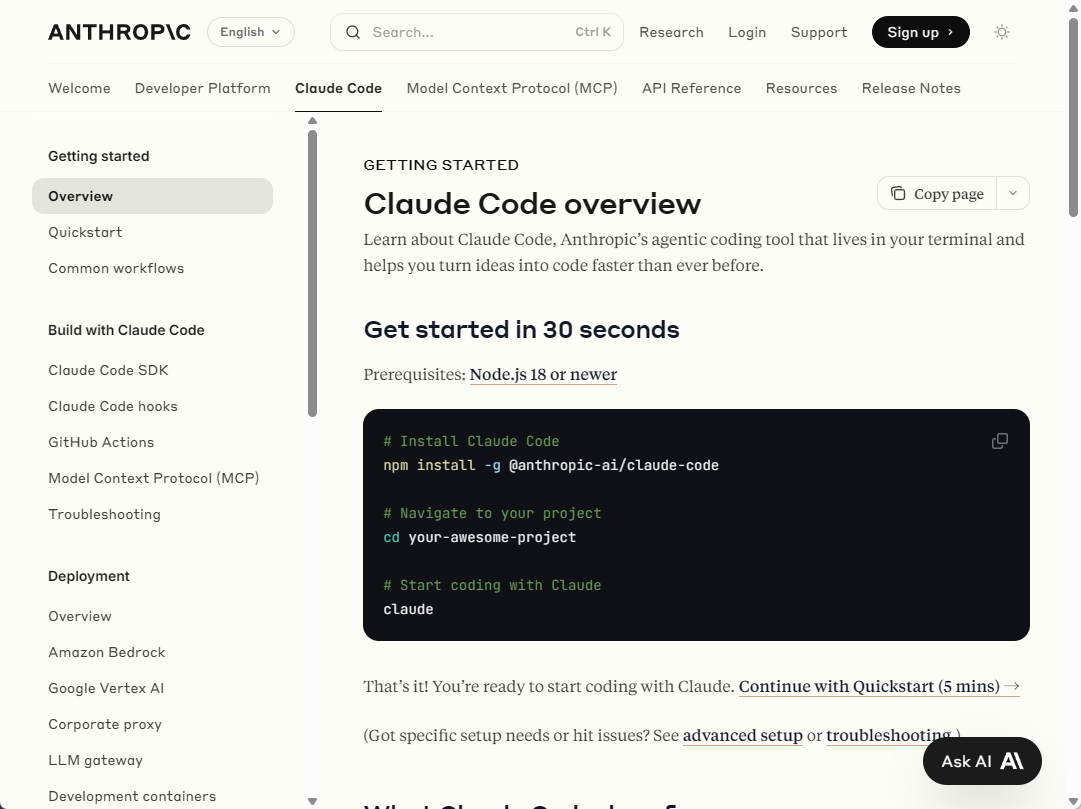Open the Model Context Protocol (MCP) tab

512,88
